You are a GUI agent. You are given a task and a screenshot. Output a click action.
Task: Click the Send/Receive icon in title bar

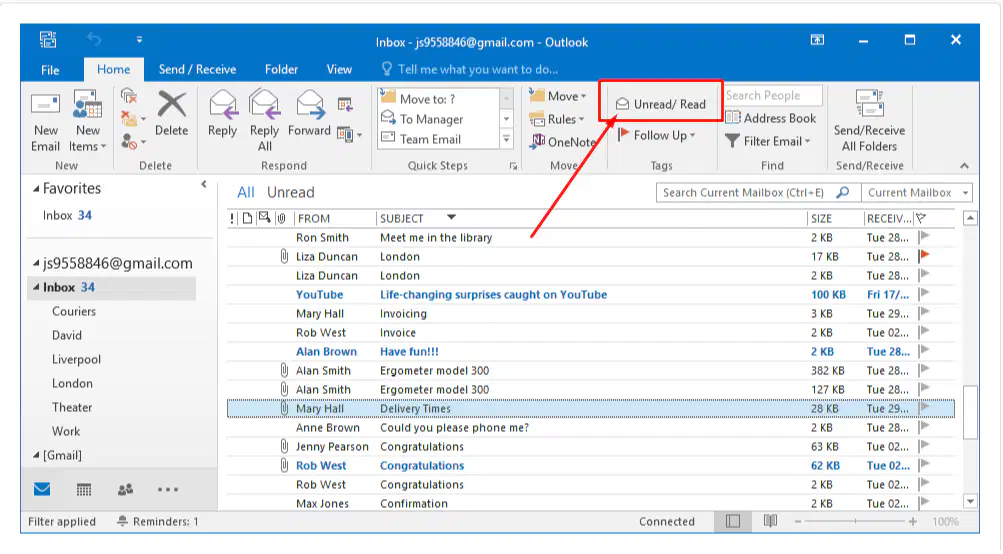pyautogui.click(x=48, y=40)
